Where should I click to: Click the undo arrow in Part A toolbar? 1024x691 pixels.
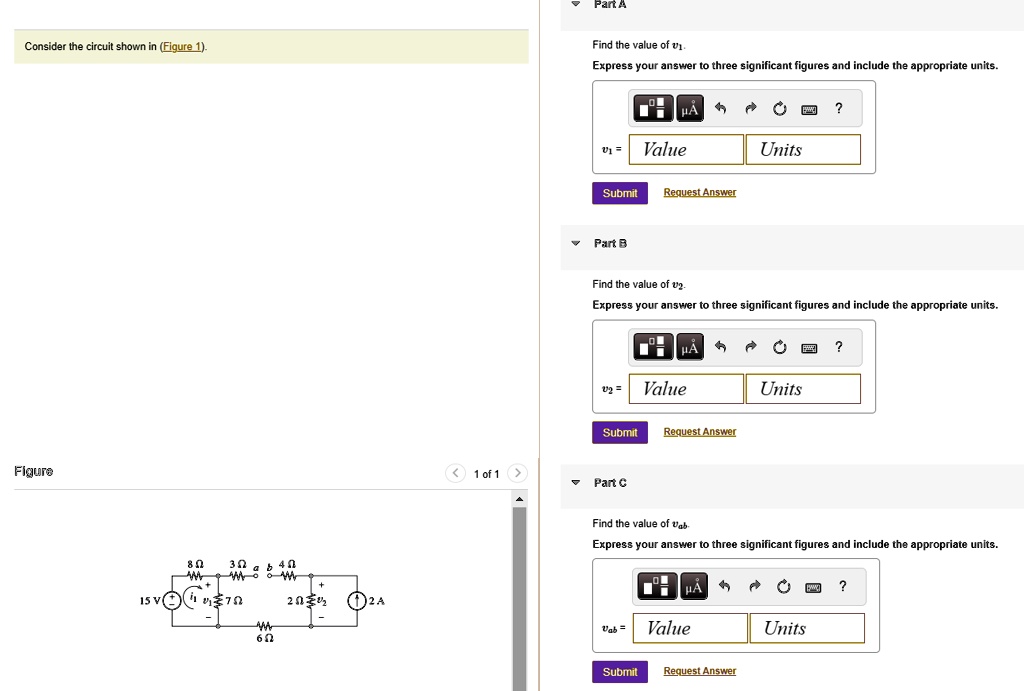[721, 108]
